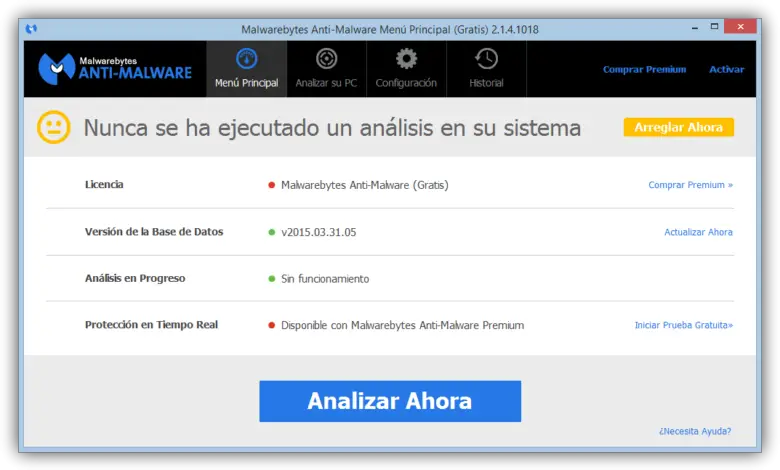This screenshot has width=780, height=470.
Task: Click the Actualizar Ahora link
Action: (698, 232)
